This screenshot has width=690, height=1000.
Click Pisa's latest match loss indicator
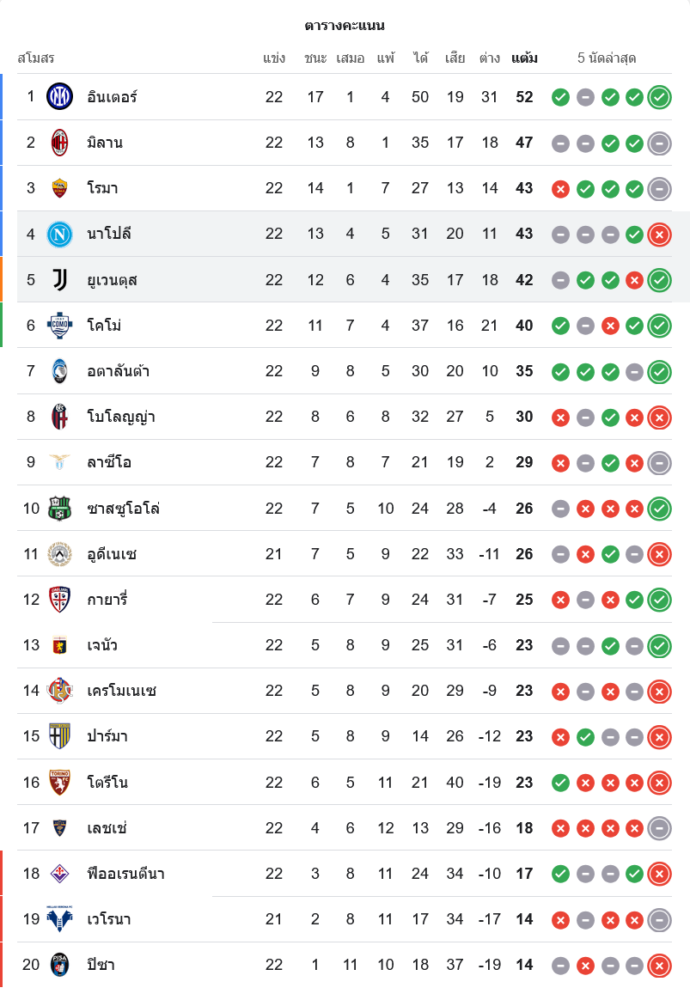coord(659,965)
